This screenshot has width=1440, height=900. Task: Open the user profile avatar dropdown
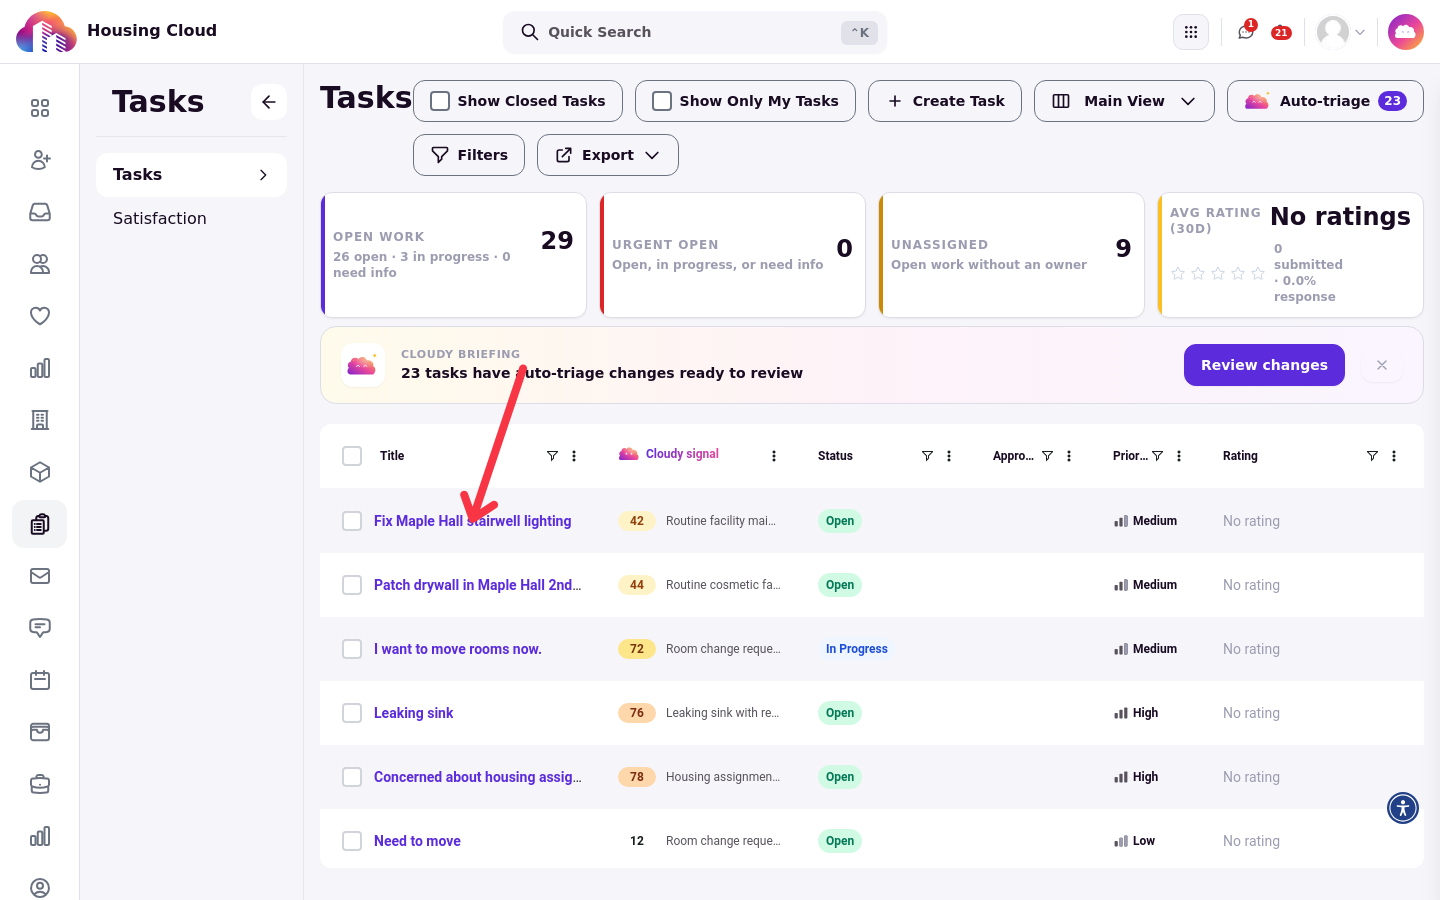point(1341,32)
